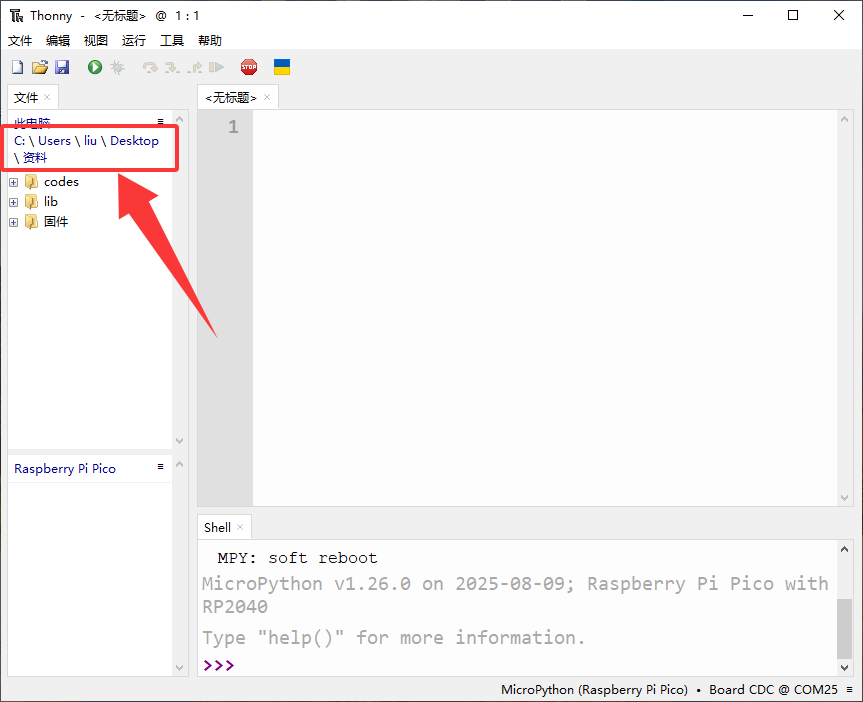This screenshot has width=863, height=702.
Task: Click the Step over debug icon
Action: (x=150, y=67)
